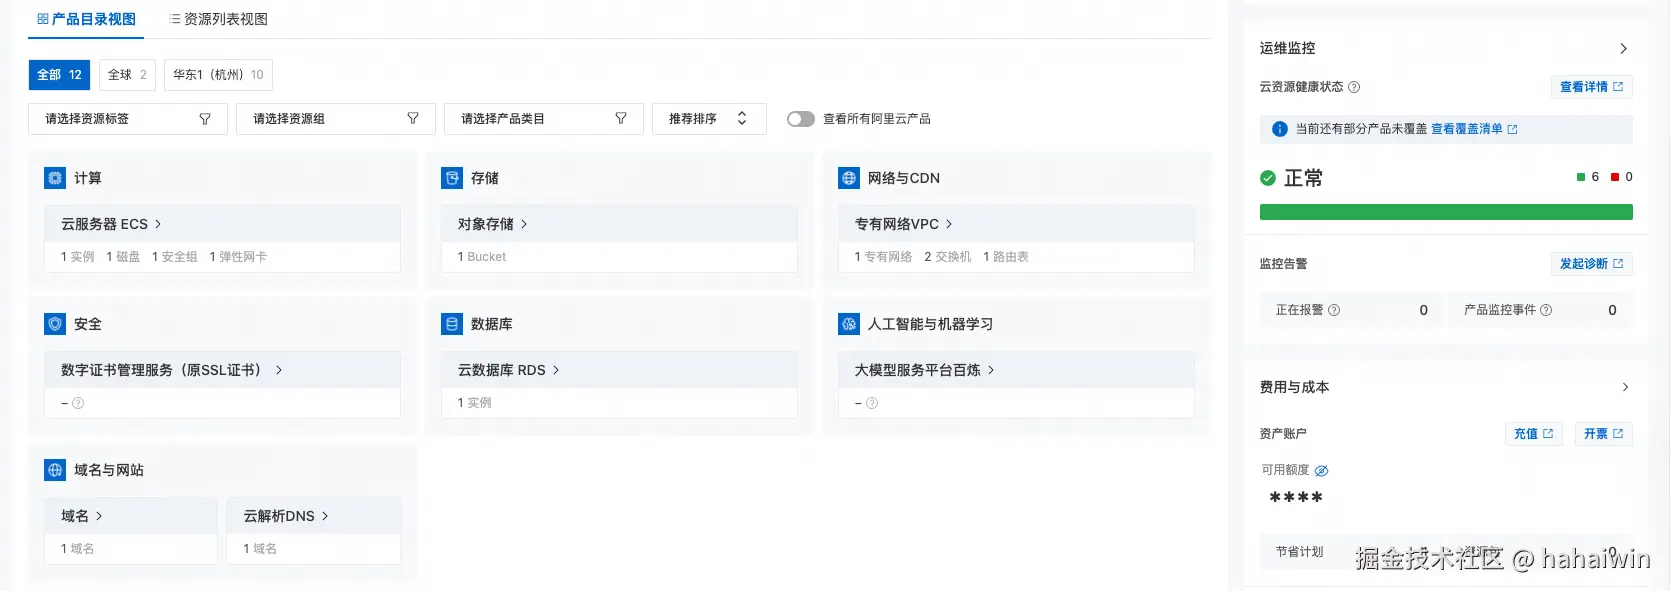Open the VPC 1 专有网络 count
Image resolution: width=1670 pixels, height=591 pixels.
[x=883, y=257]
